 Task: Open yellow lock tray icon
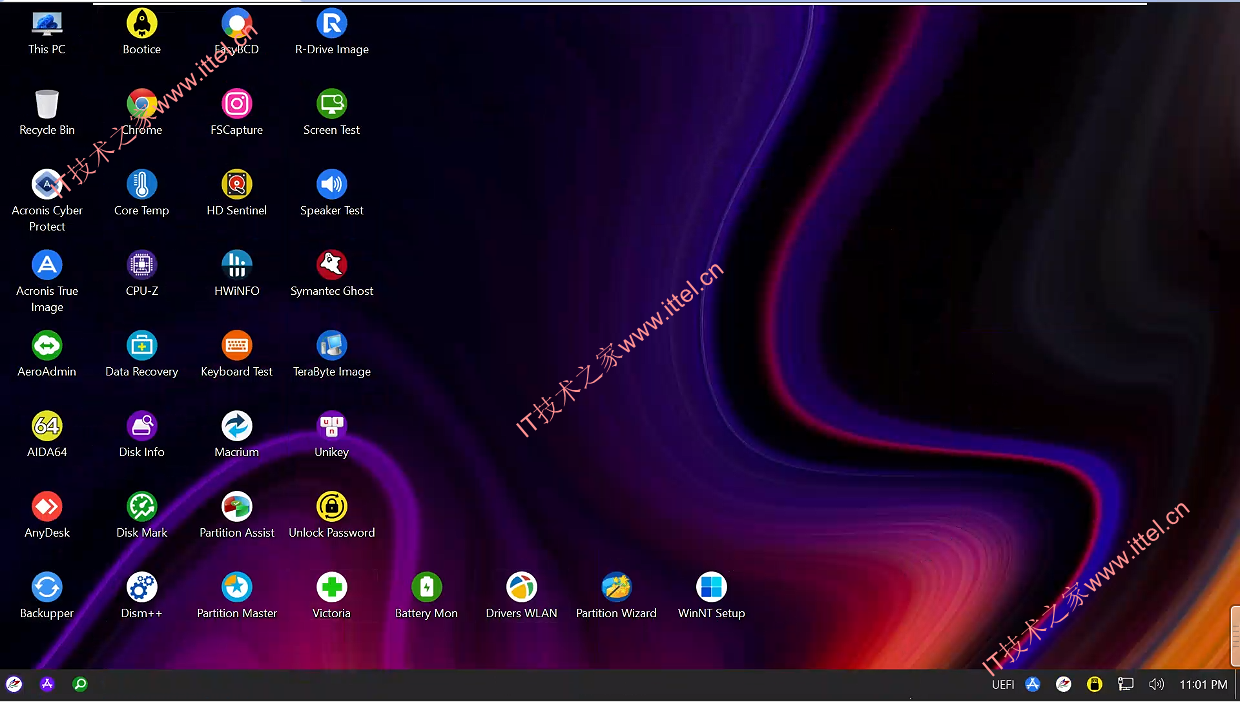[1095, 685]
